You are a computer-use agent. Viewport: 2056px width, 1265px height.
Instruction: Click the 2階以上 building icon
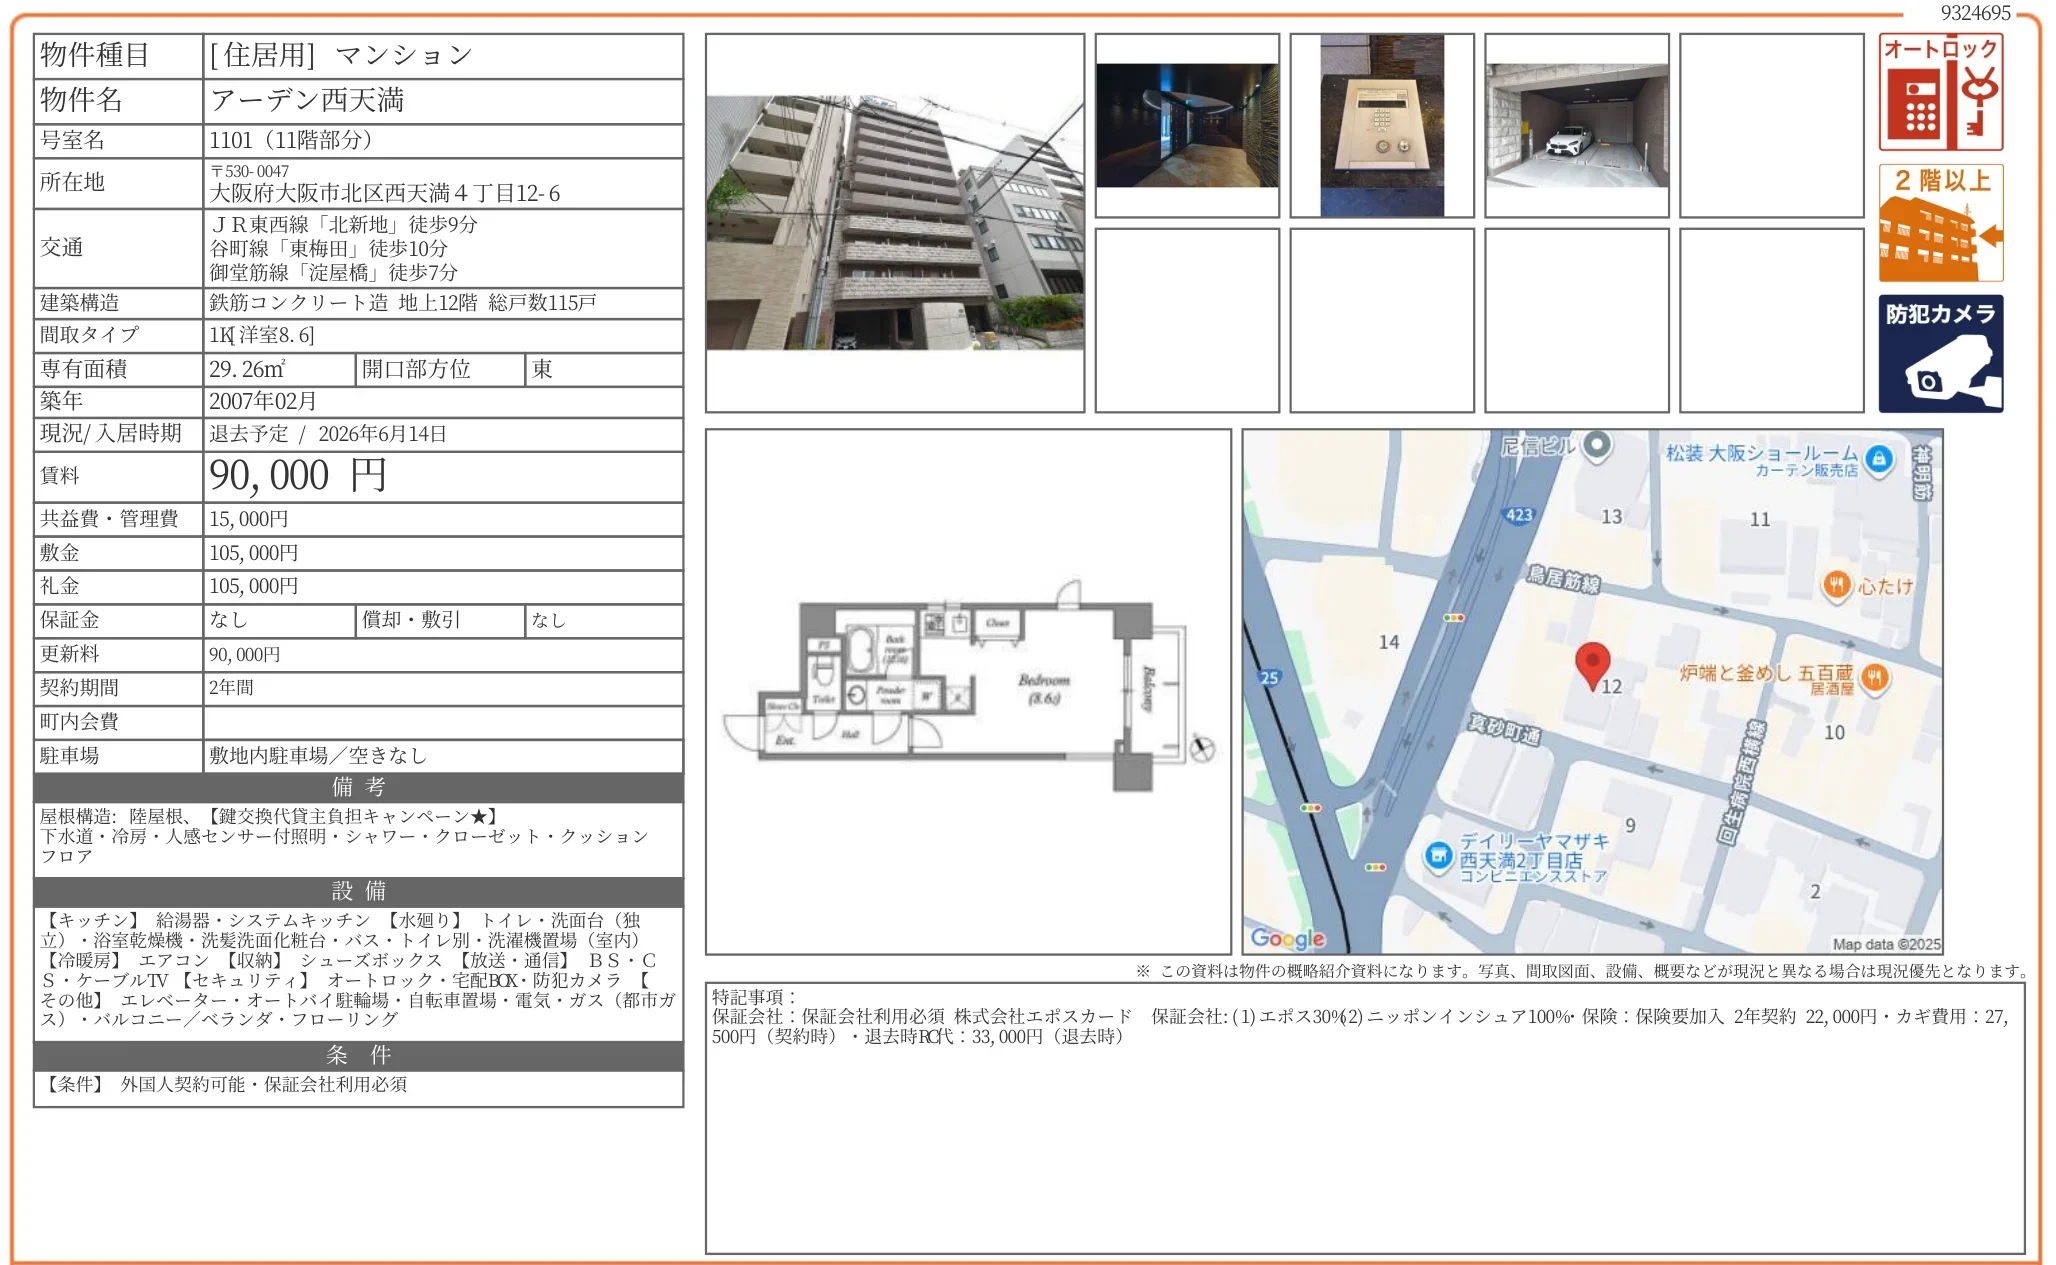[x=1939, y=222]
